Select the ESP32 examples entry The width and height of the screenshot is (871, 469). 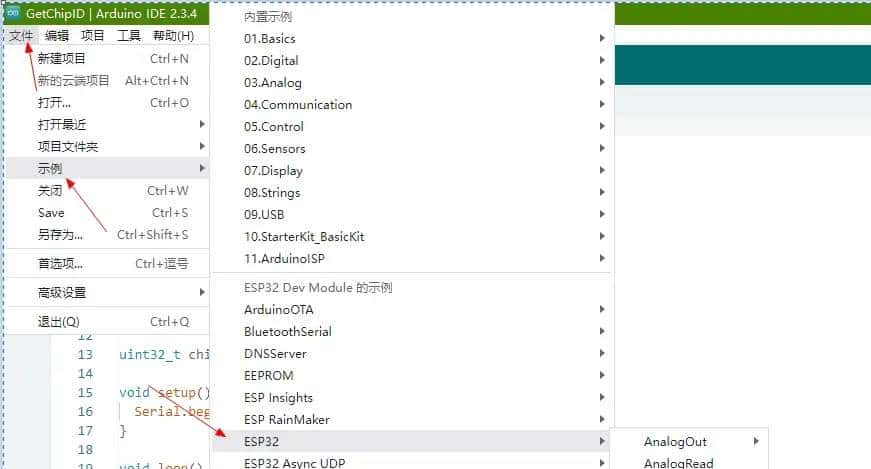(x=413, y=441)
